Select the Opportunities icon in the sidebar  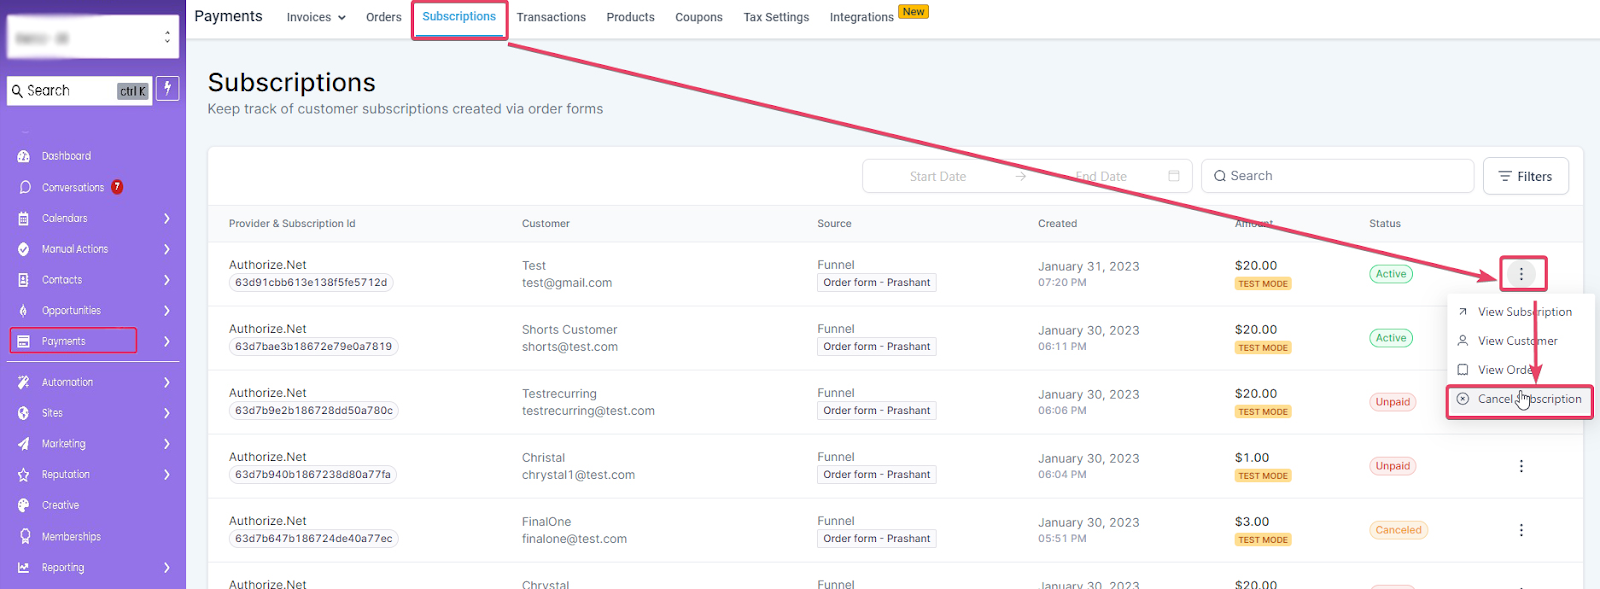[x=23, y=311]
